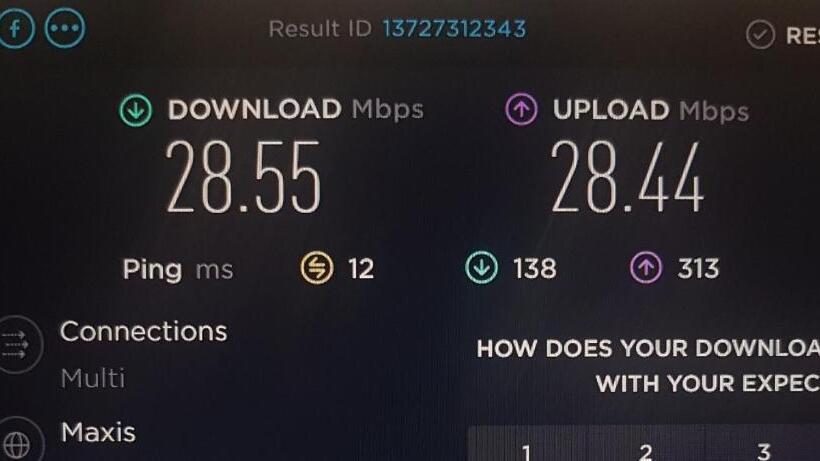
Task: Rate download expectation as 1
Action: (x=527, y=452)
